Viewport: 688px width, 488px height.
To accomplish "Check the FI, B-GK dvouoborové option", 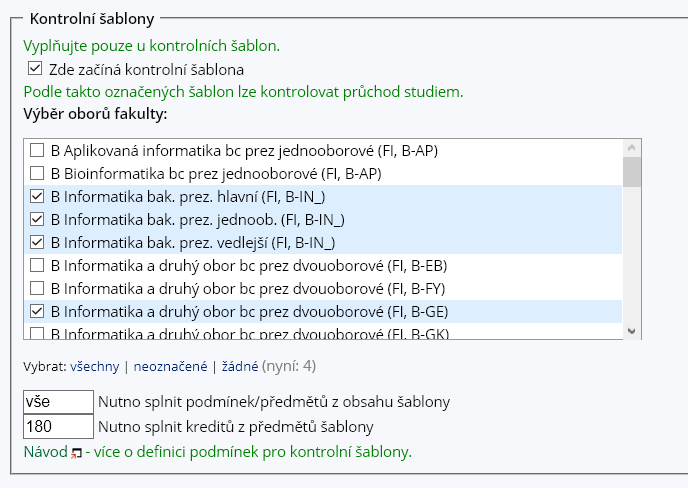I will pyautogui.click(x=37, y=333).
